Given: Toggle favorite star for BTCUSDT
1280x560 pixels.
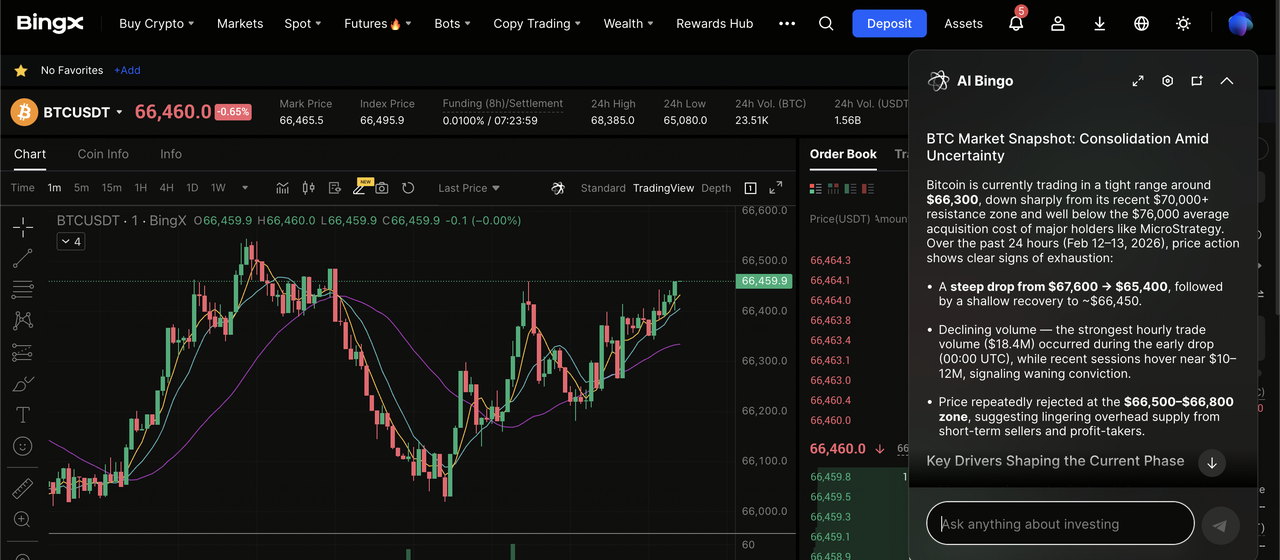Looking at the screenshot, I should pyautogui.click(x=20, y=71).
